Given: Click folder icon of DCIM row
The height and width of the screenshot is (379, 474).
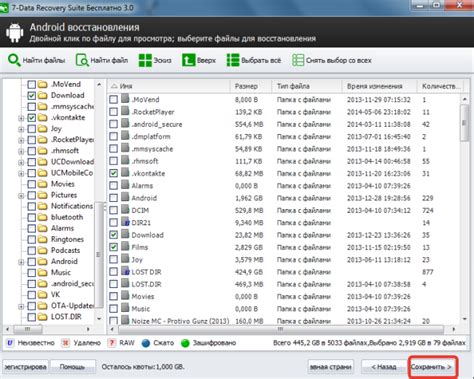Looking at the screenshot, I should tap(125, 210).
